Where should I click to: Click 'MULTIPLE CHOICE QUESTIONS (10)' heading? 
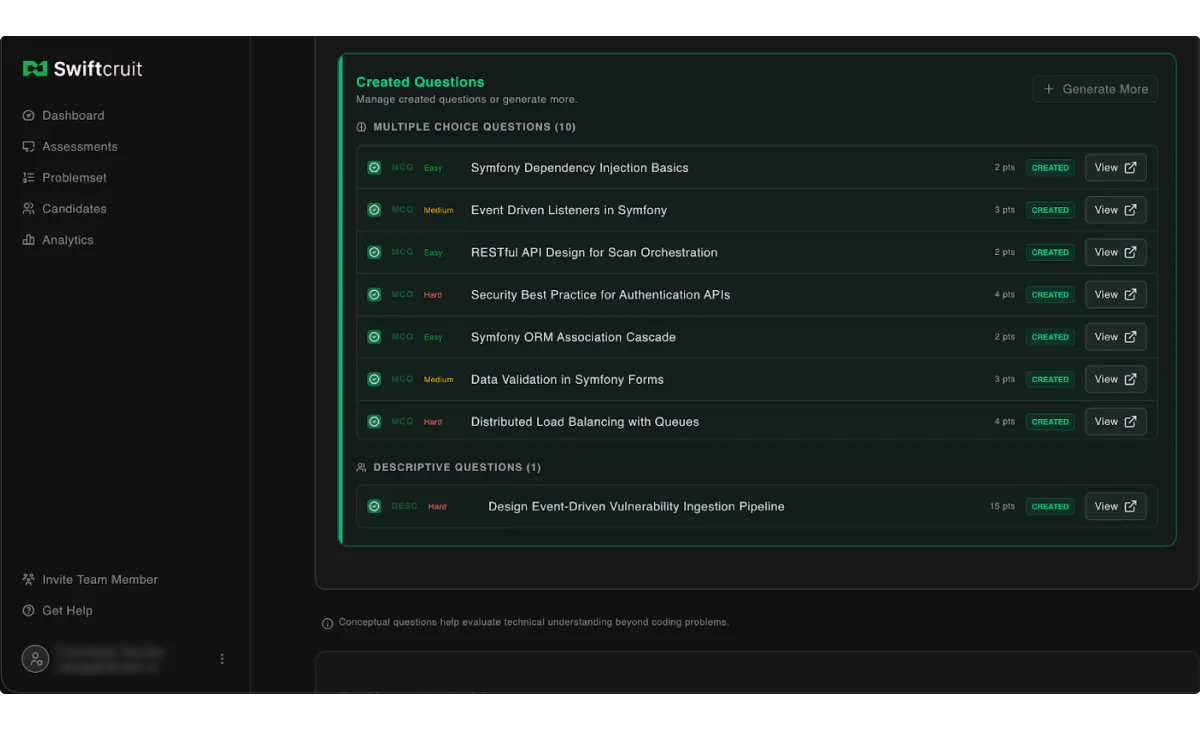[x=474, y=127]
